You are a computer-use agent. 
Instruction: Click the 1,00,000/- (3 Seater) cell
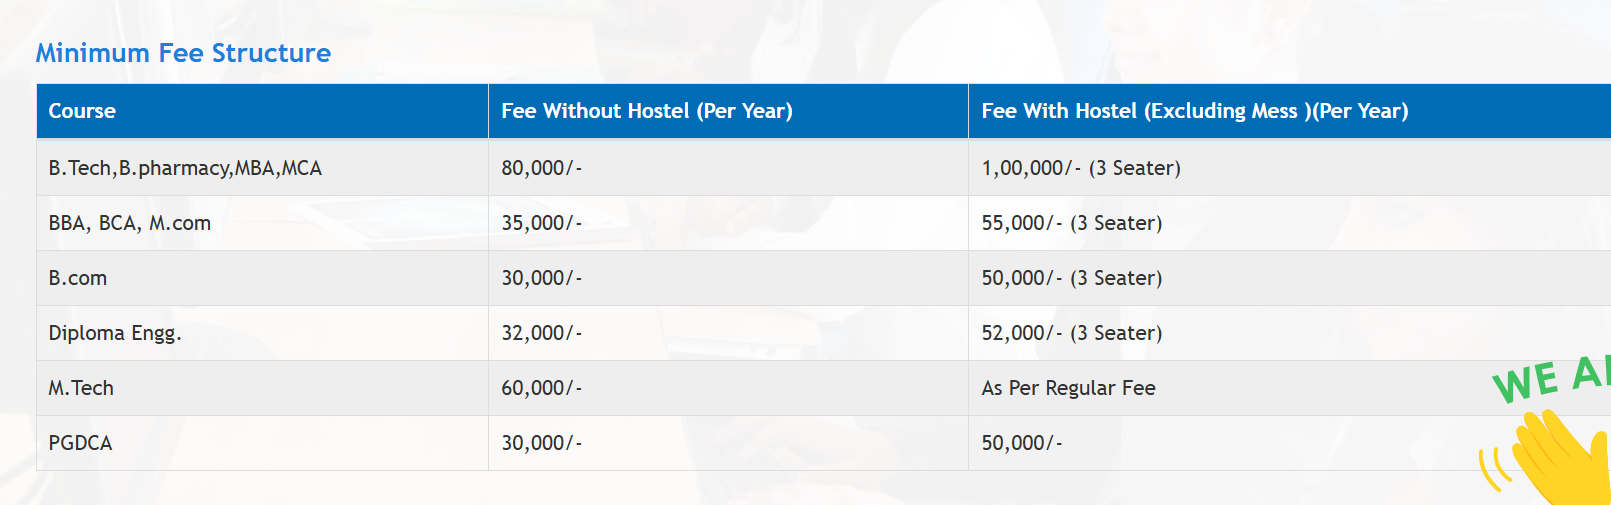point(1080,168)
